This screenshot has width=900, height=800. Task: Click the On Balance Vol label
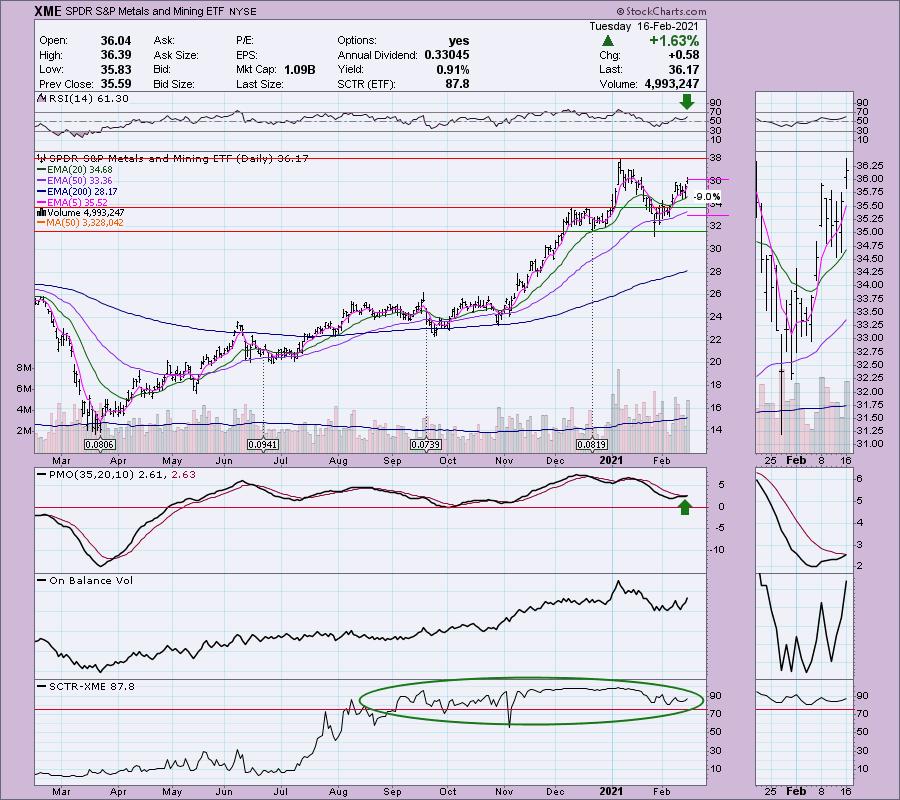(91, 581)
